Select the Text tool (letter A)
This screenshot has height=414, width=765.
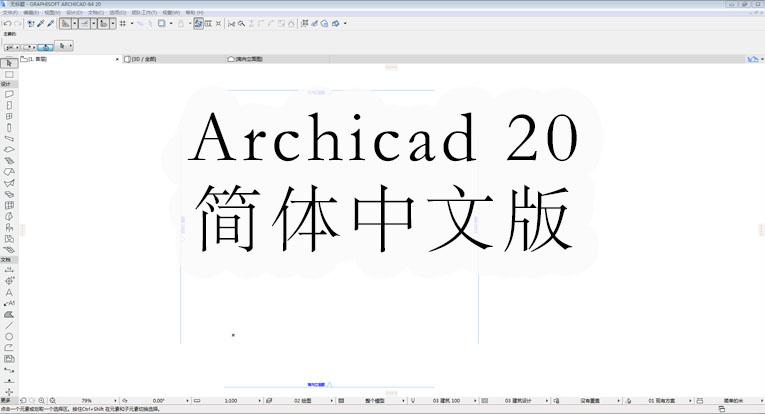point(9,293)
